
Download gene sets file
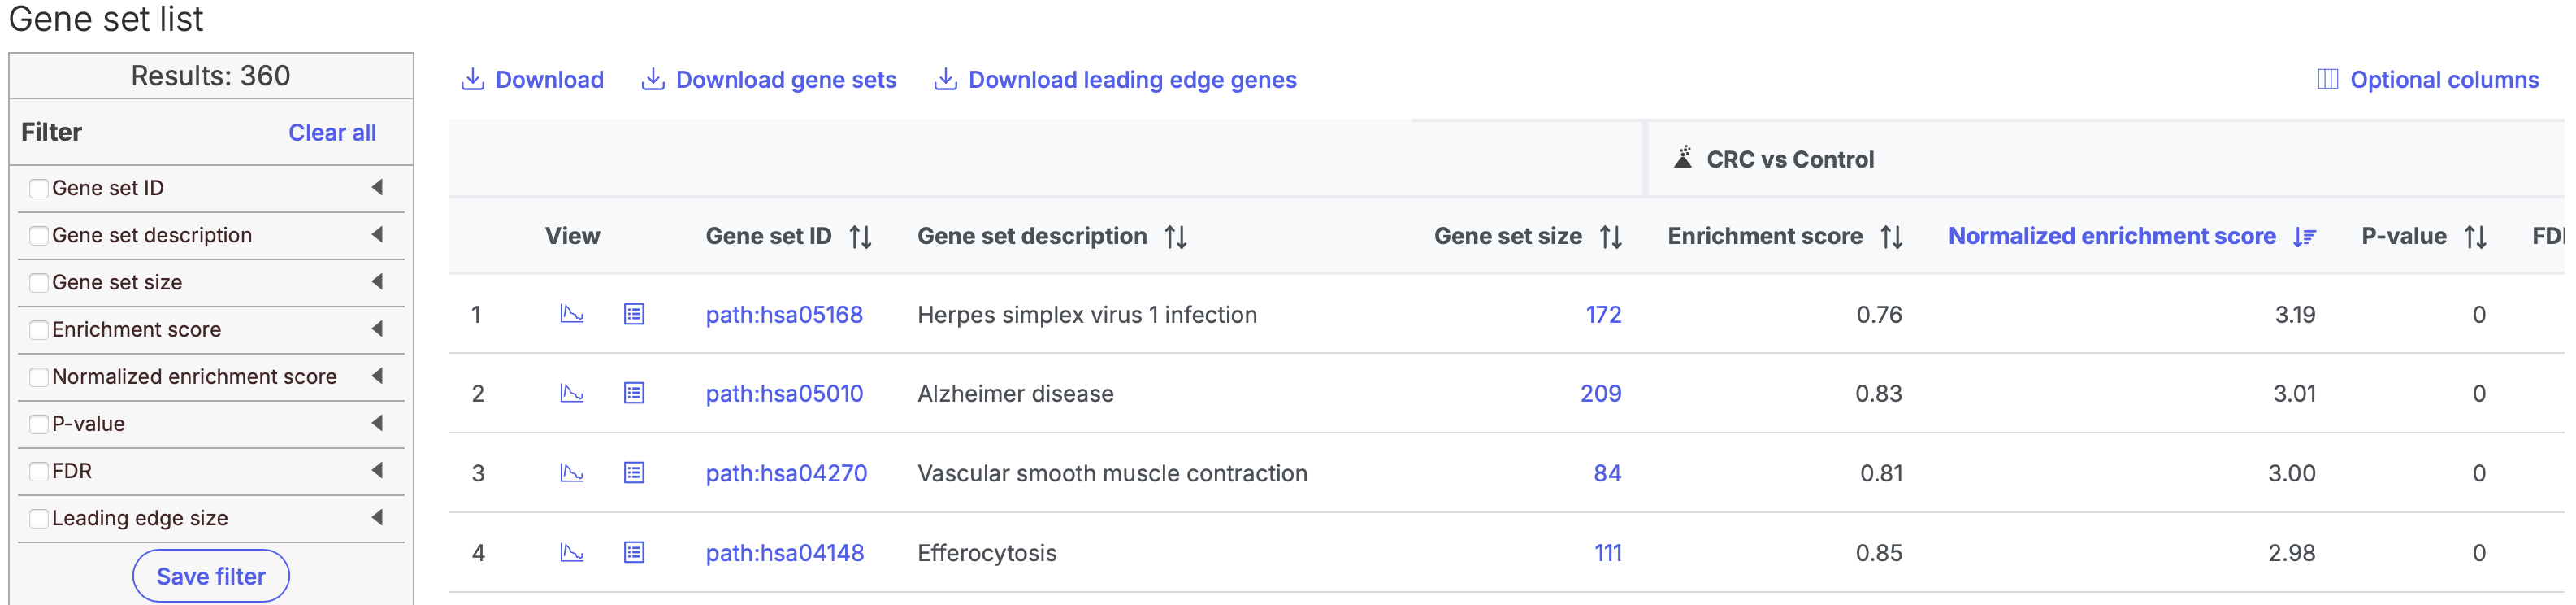(768, 80)
